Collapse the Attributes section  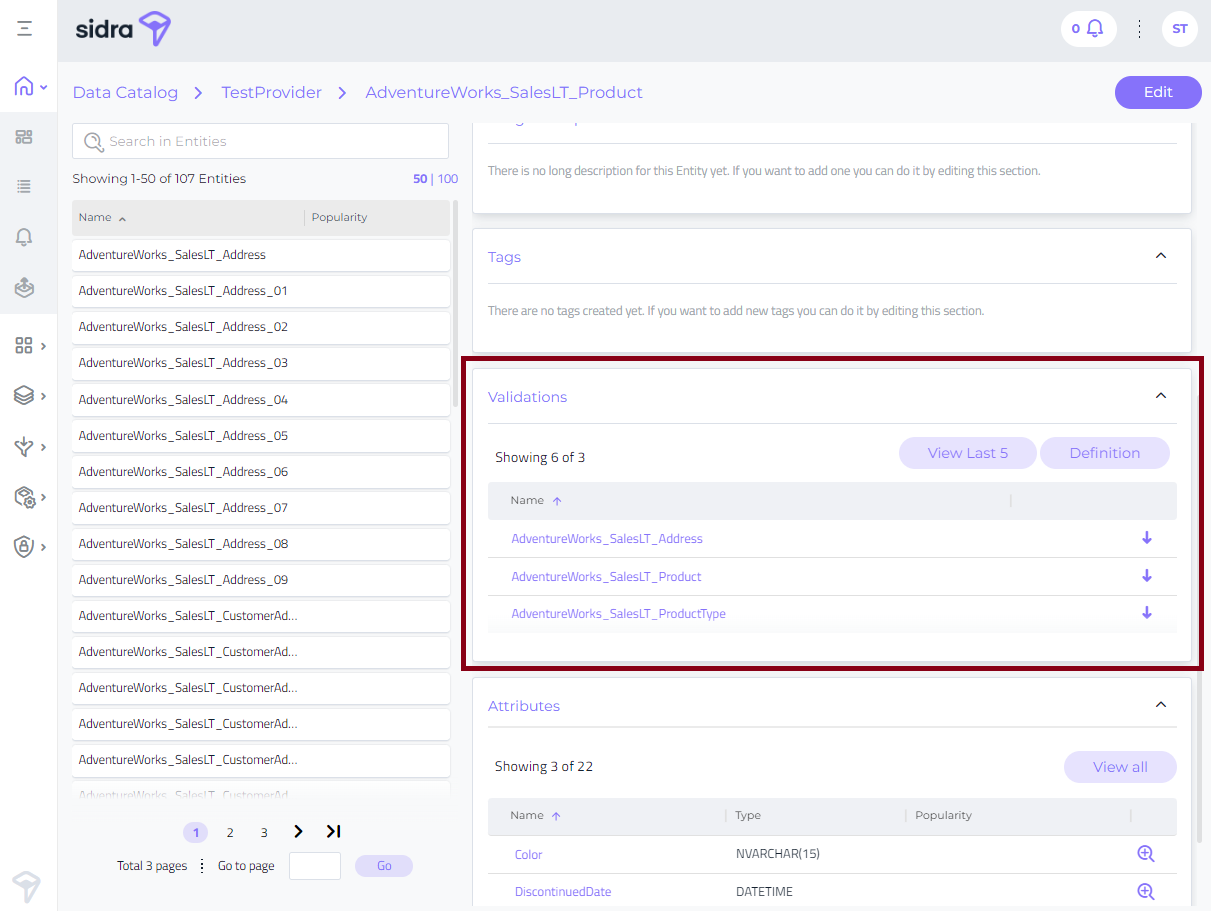[1160, 705]
